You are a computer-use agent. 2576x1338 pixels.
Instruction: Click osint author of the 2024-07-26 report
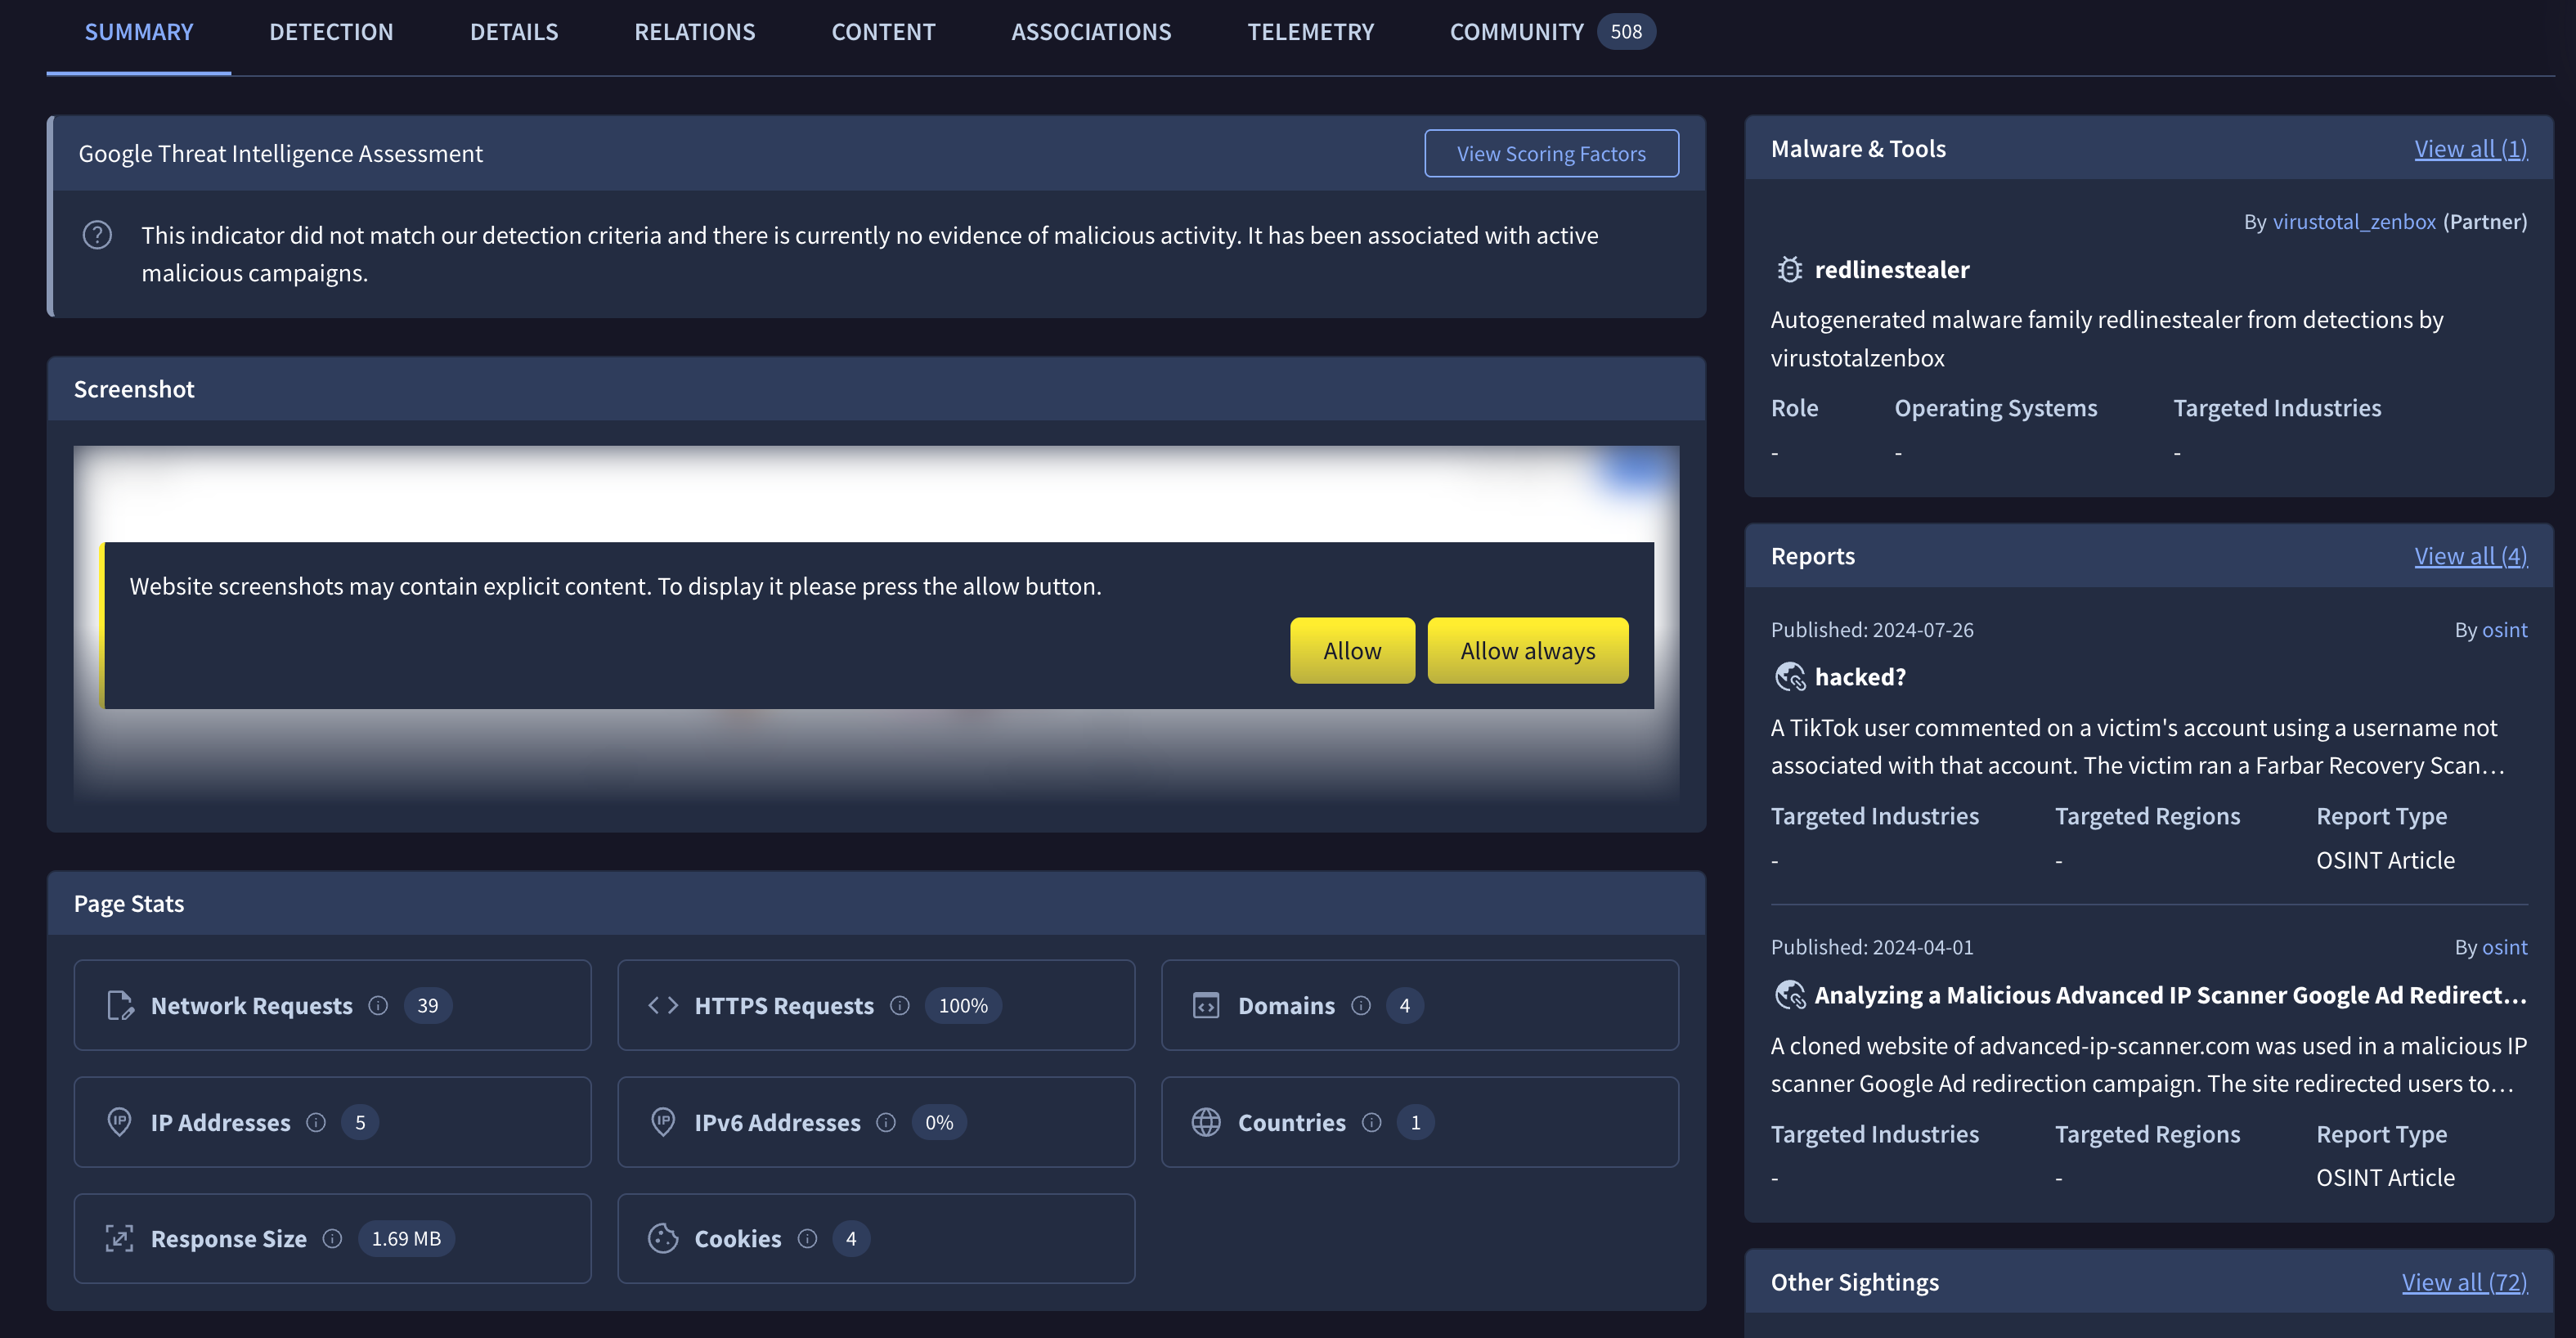click(x=2504, y=630)
